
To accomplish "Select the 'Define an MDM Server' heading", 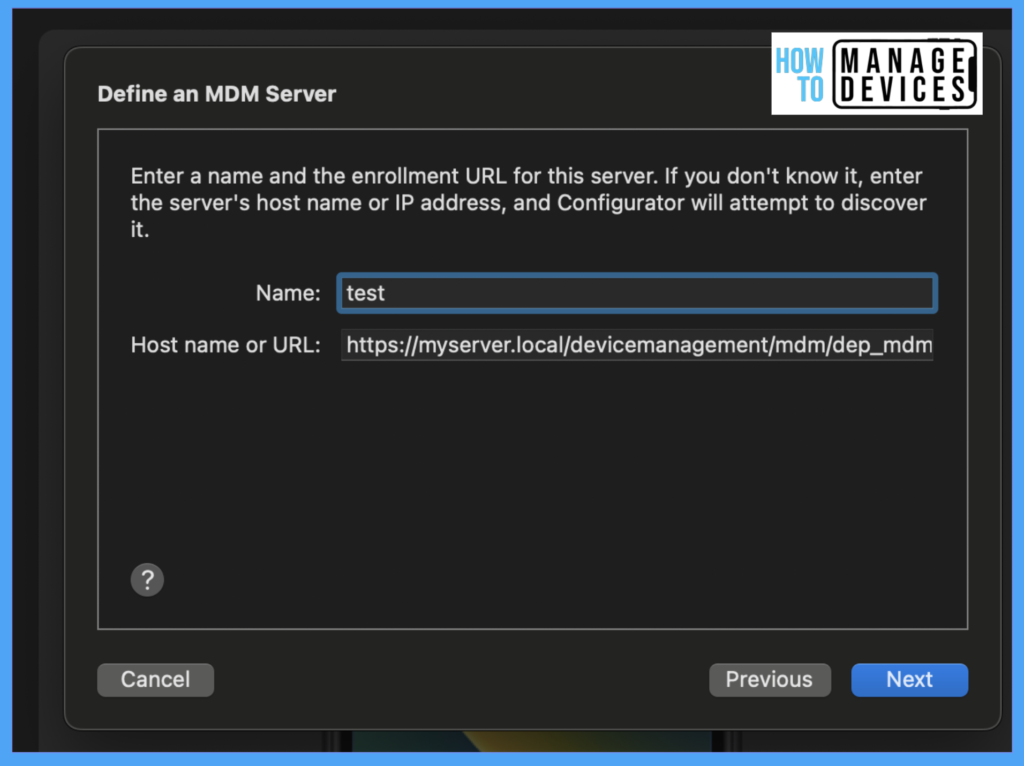I will 217,94.
